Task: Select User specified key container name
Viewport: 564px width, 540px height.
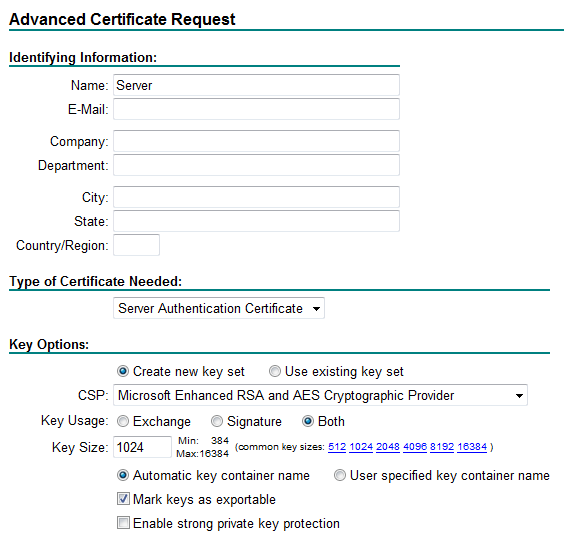Action: tap(340, 475)
